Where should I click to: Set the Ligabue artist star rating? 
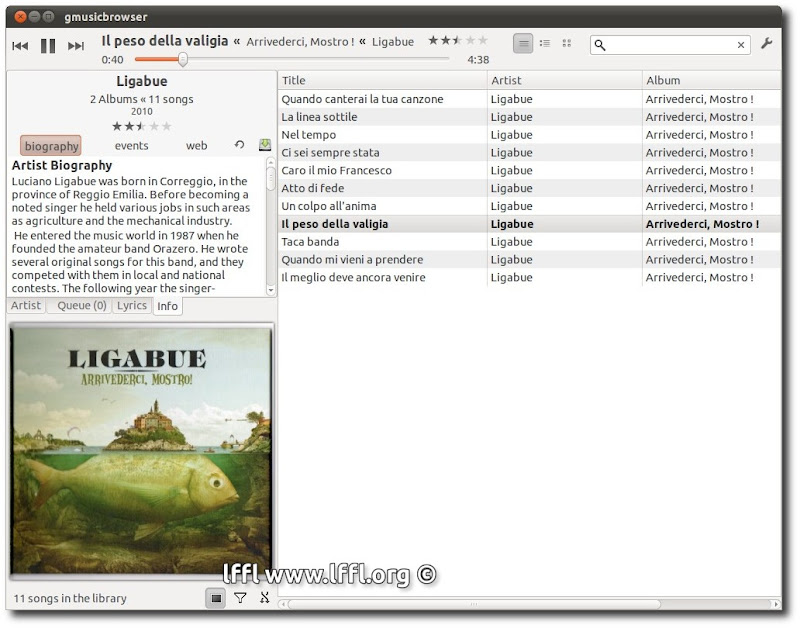click(x=141, y=126)
